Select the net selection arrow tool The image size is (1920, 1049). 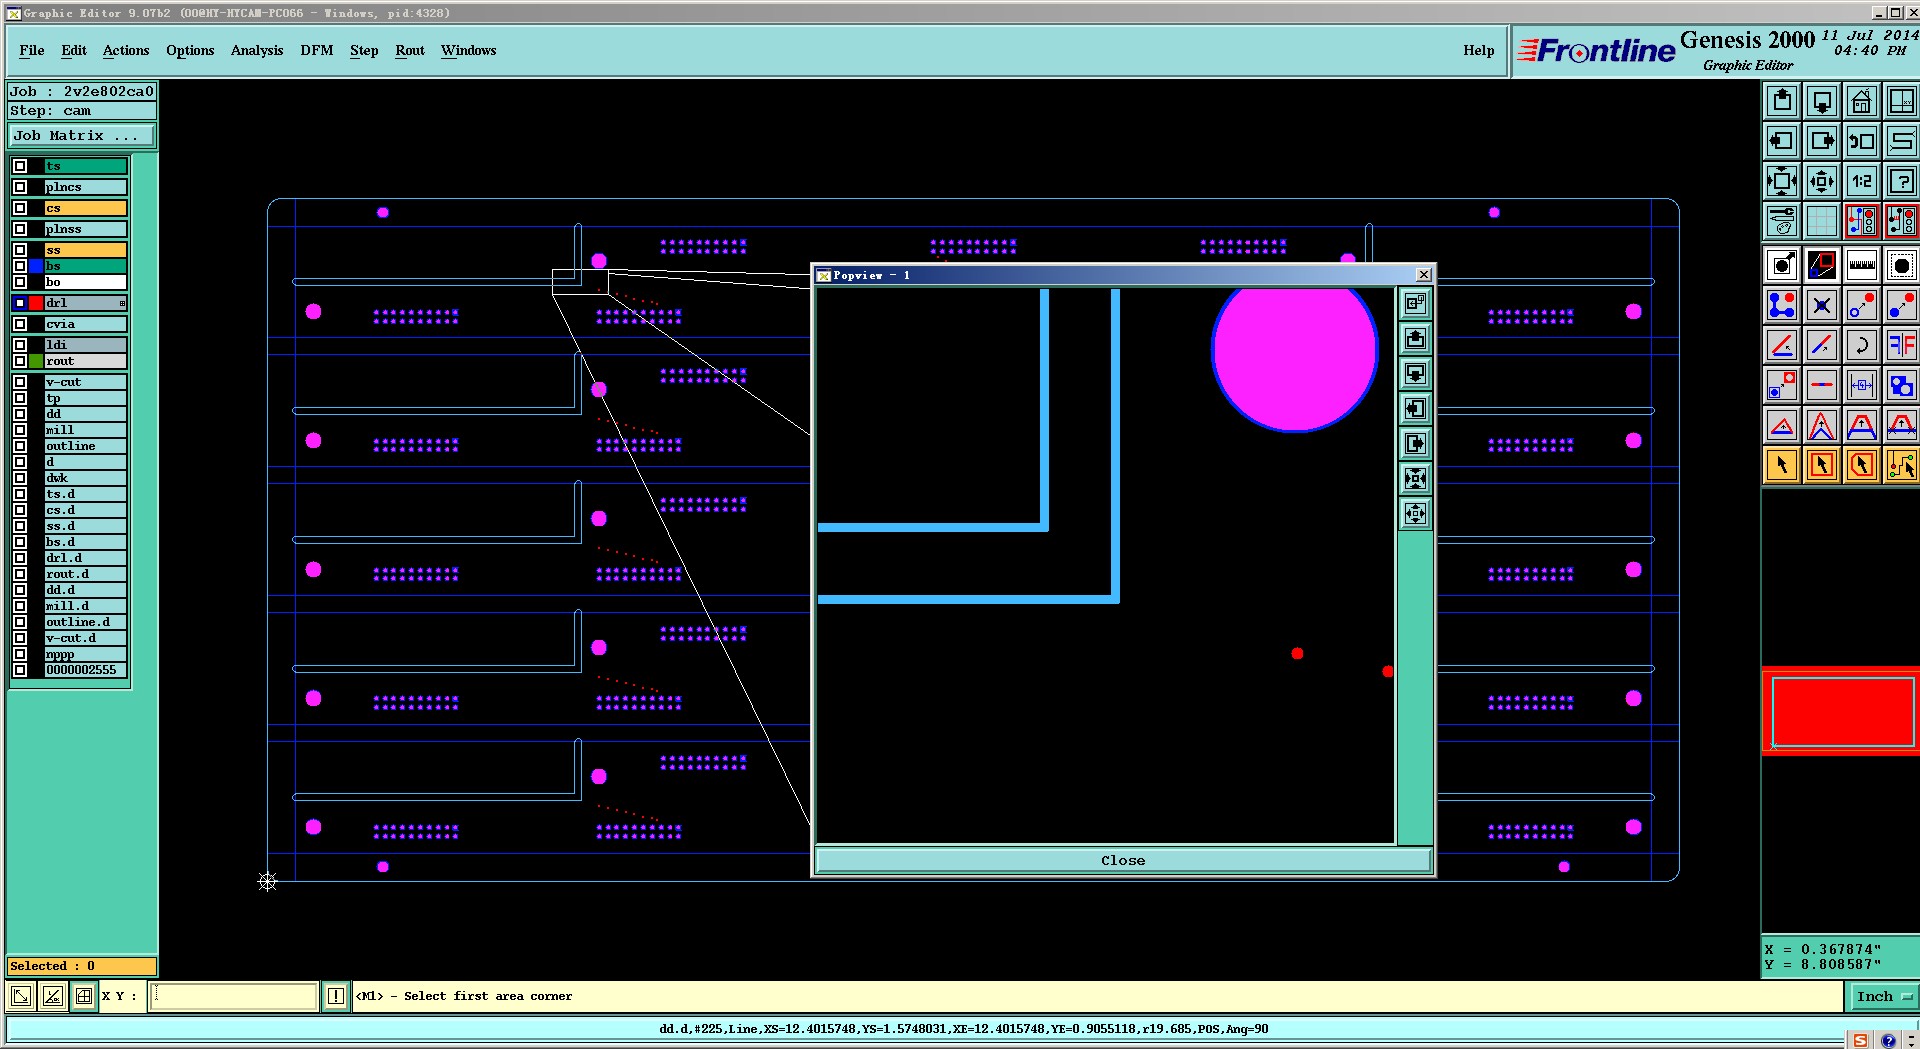(1902, 465)
